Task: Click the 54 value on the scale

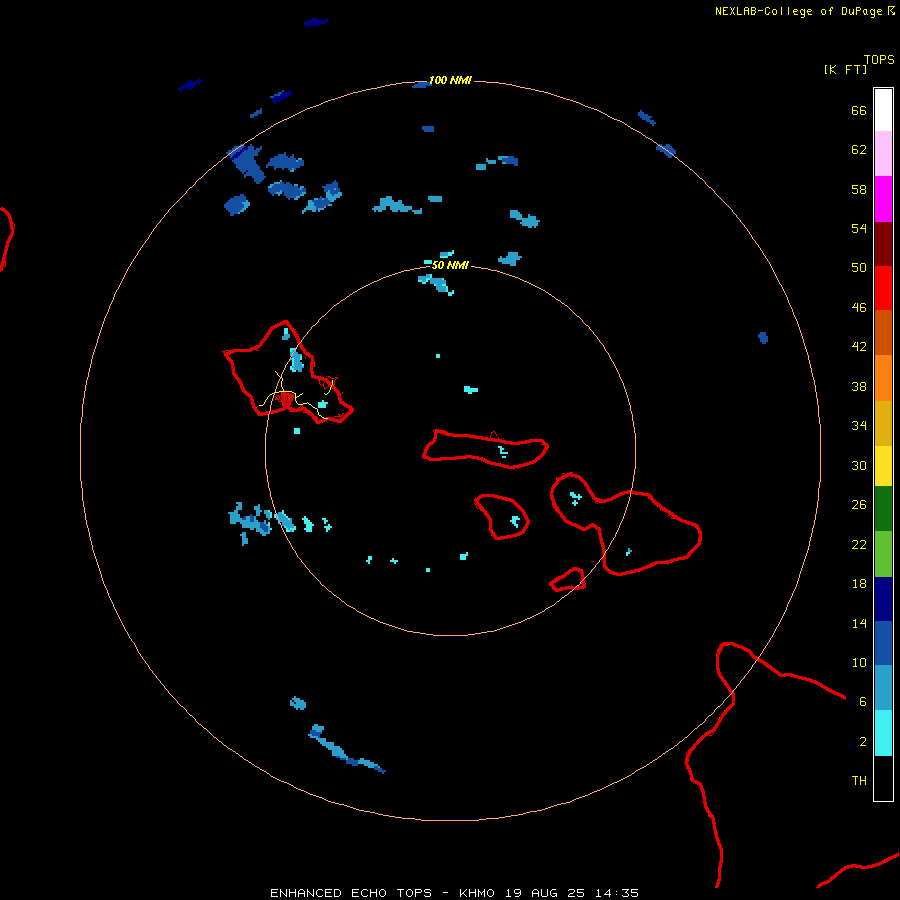Action: pyautogui.click(x=859, y=228)
